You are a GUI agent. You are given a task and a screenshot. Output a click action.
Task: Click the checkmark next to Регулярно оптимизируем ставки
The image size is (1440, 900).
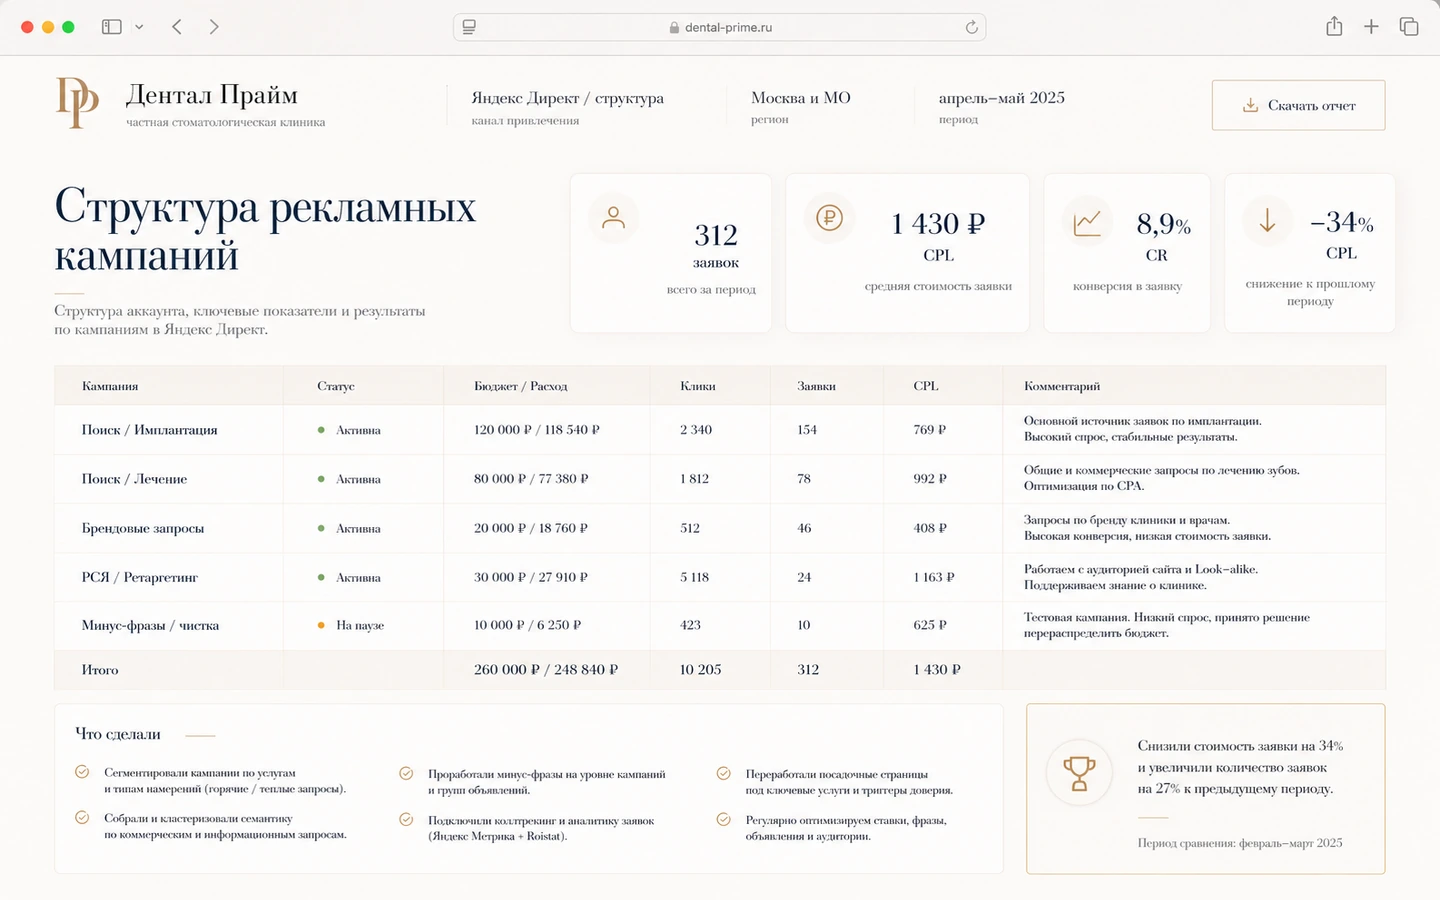(723, 819)
